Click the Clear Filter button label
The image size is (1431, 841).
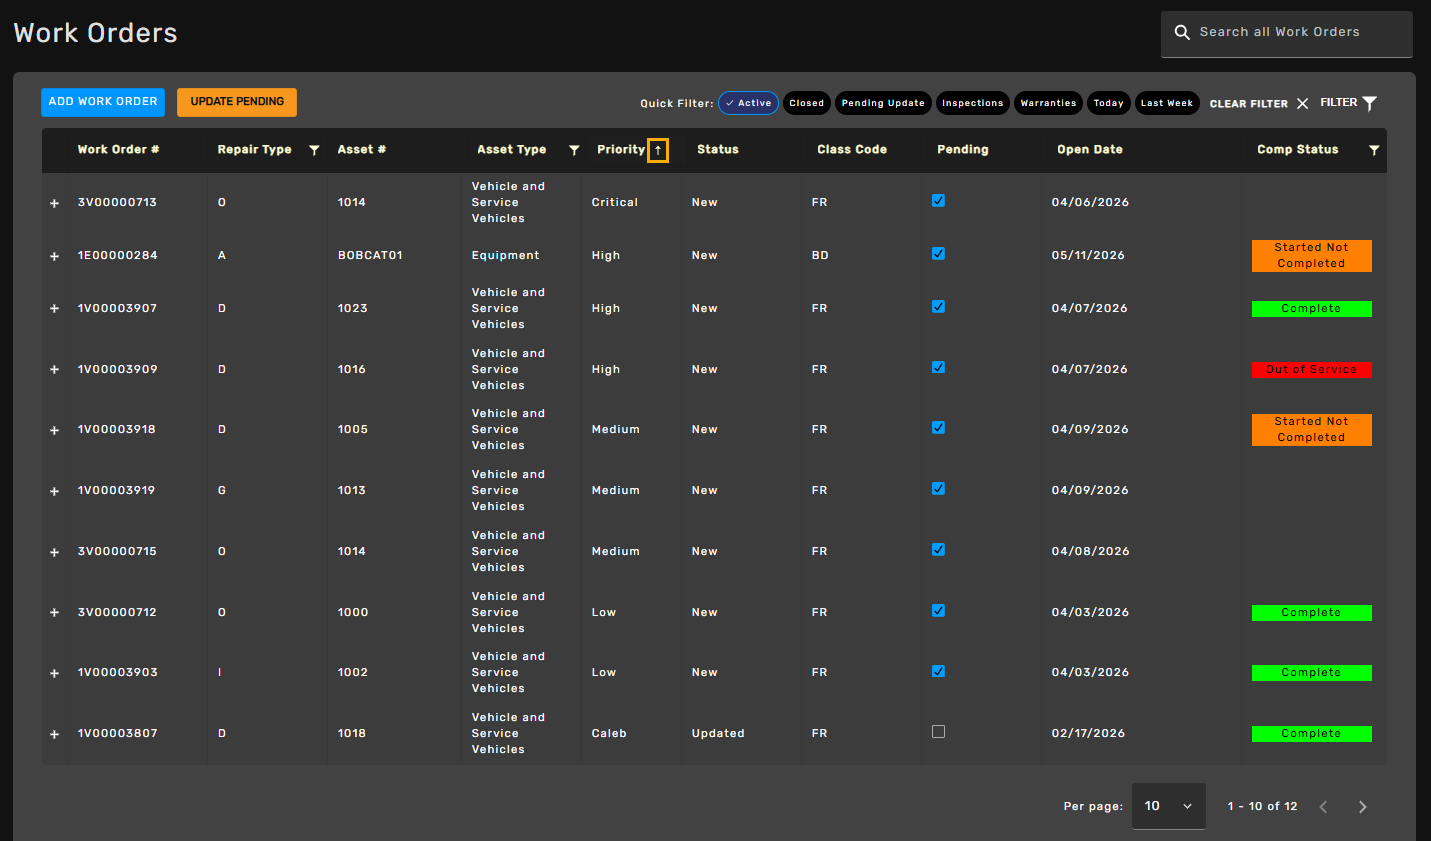pos(1249,104)
